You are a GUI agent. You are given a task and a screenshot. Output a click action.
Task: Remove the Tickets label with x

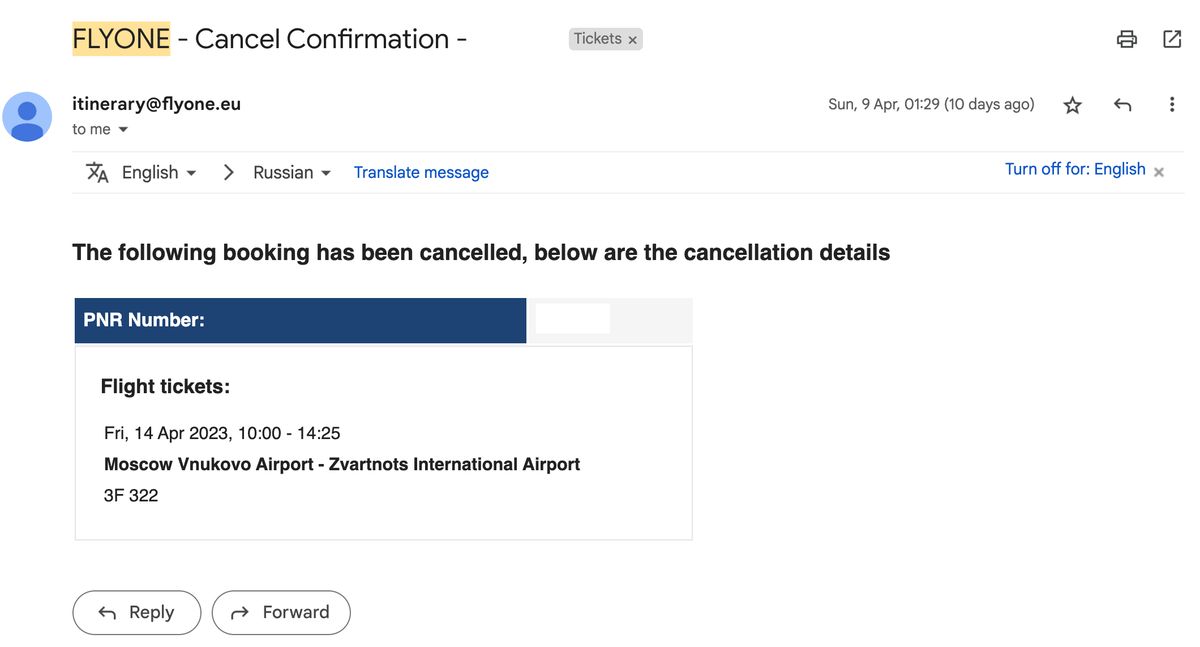coord(632,40)
